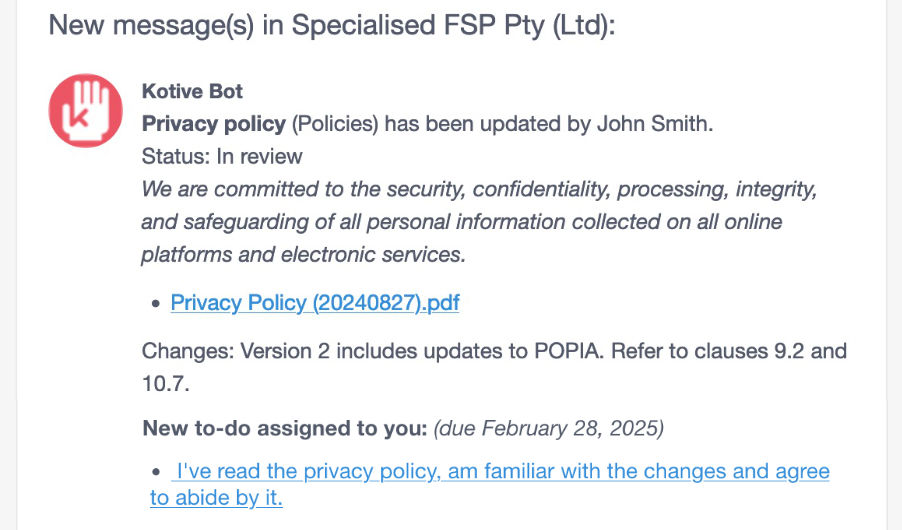Click the 'Status: In review' line
The image size is (902, 530).
222,157
